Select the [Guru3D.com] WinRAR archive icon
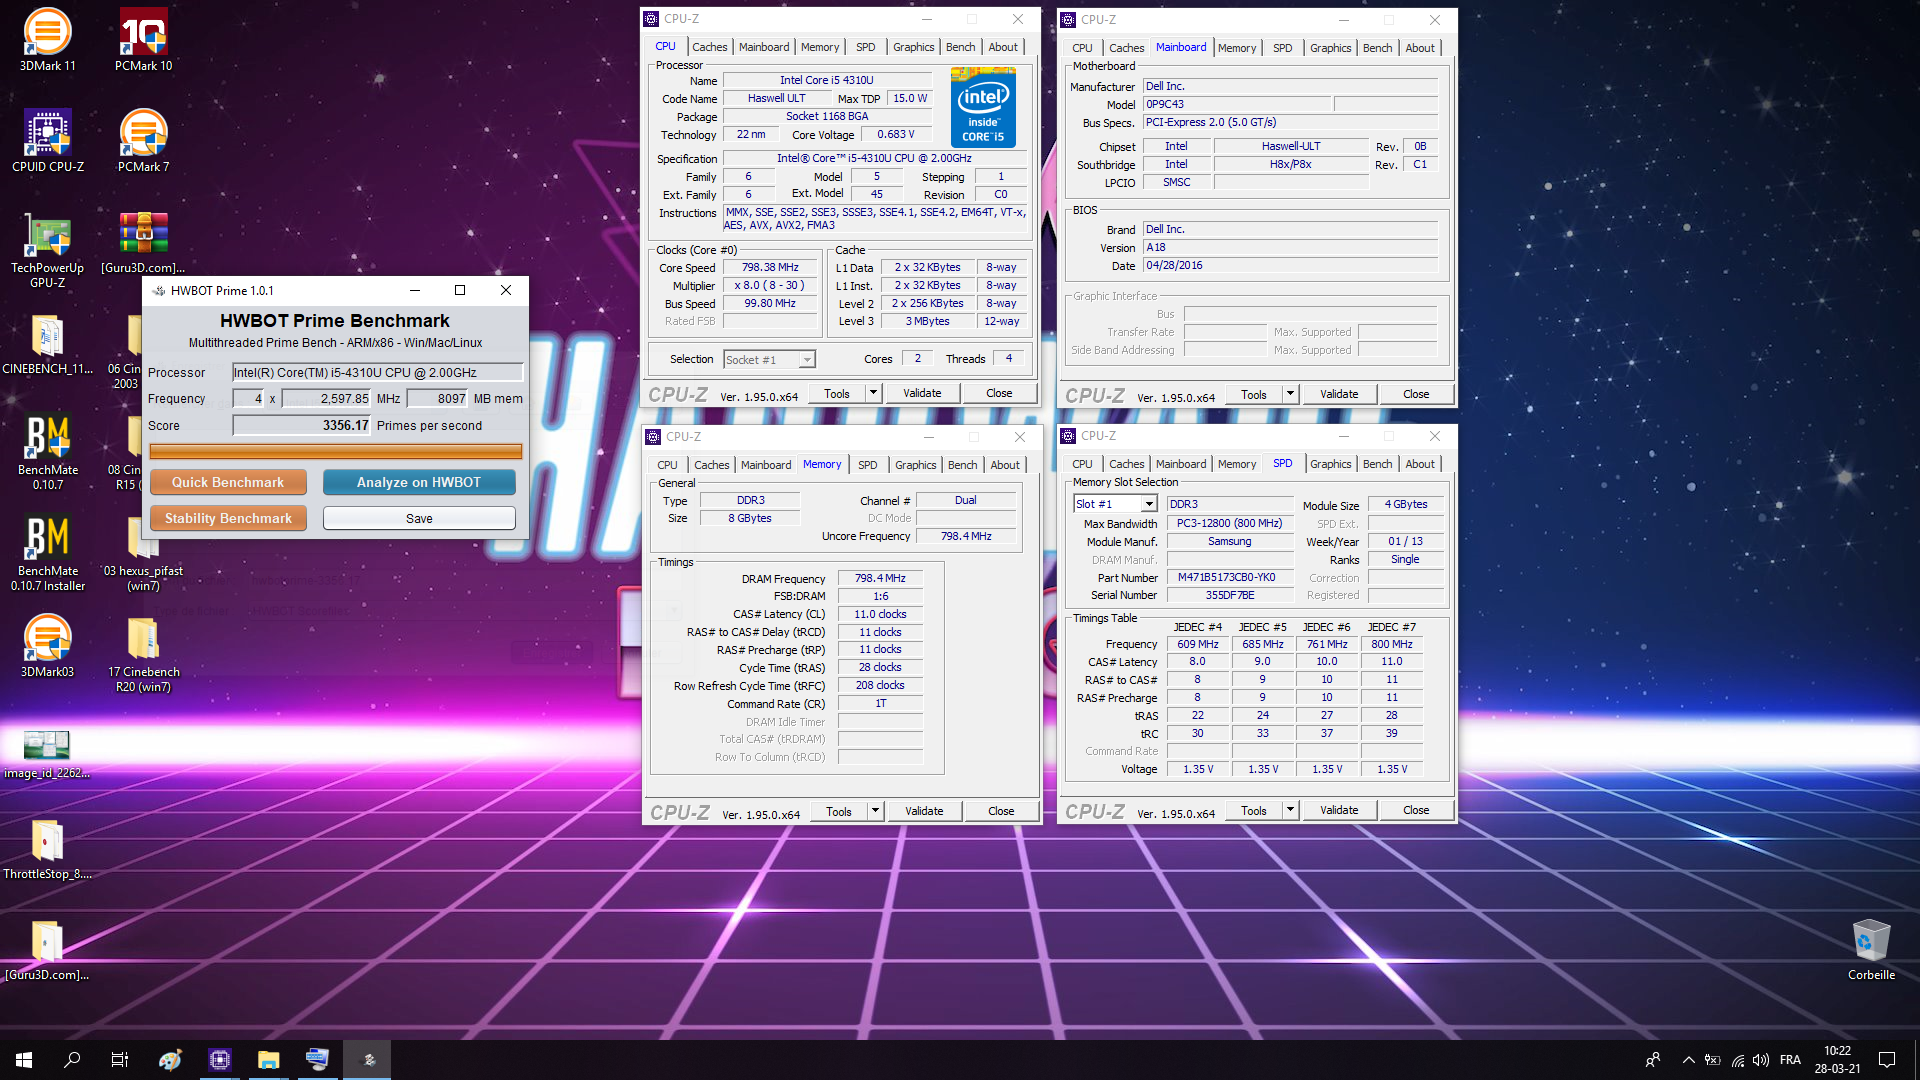Screen dimensions: 1920x1080 coord(143,243)
